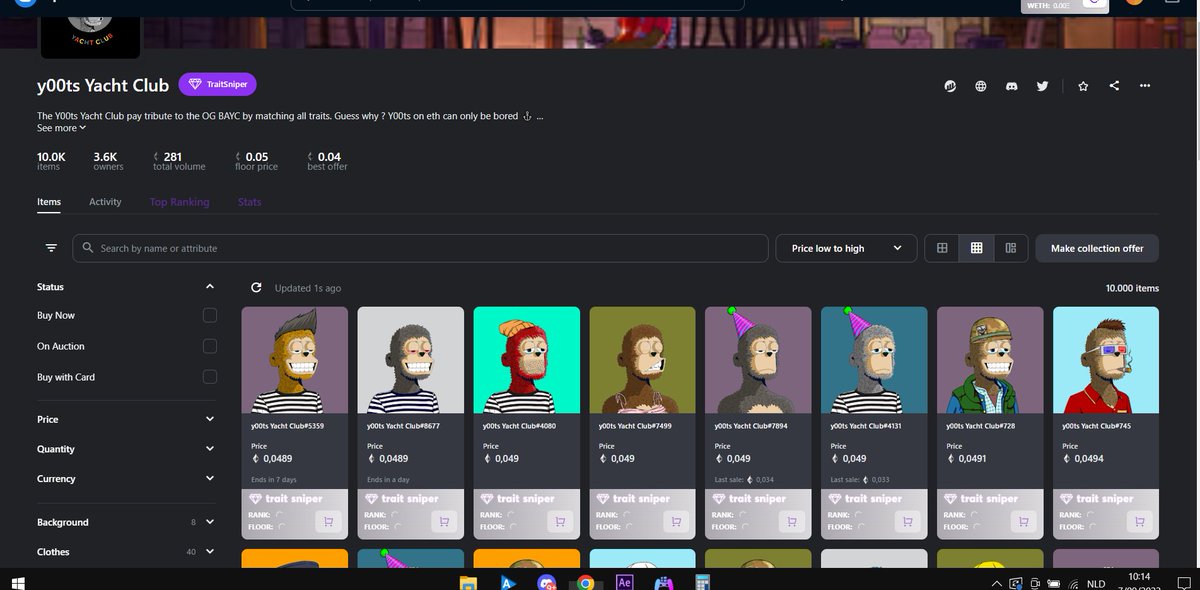Viewport: 1200px width, 590px height.
Task: Open the Twitter link icon
Action: point(1043,86)
